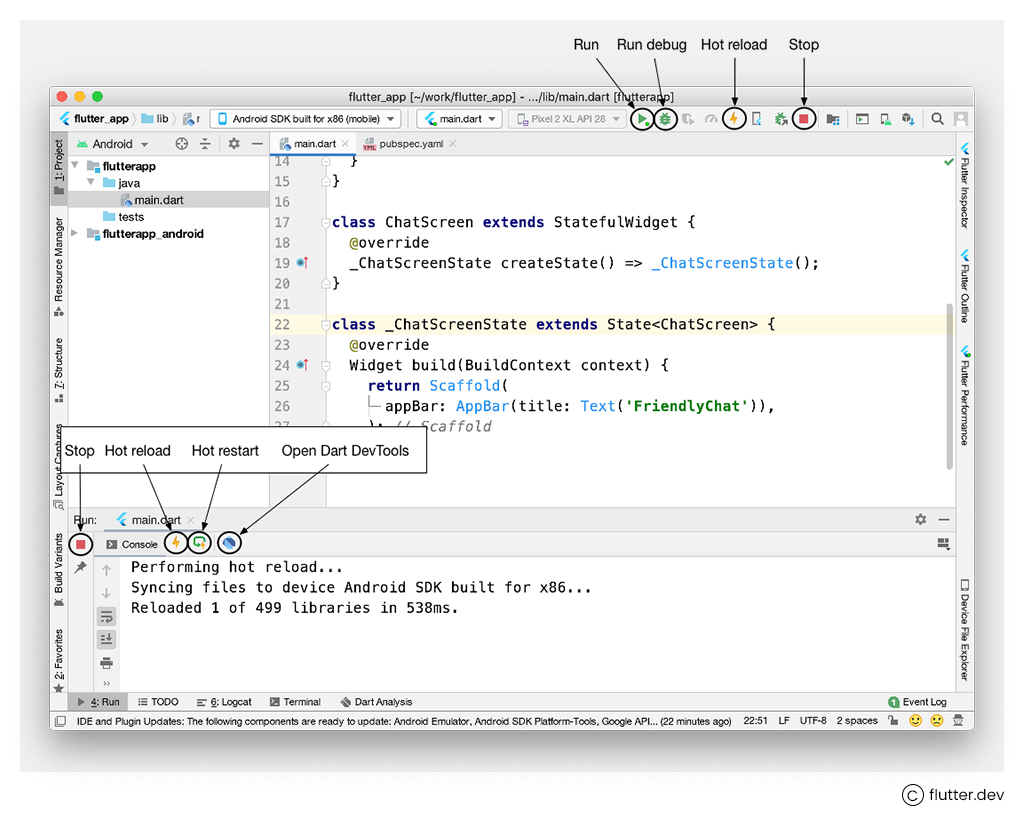Open the Flutter Outline side panel

[x=965, y=286]
